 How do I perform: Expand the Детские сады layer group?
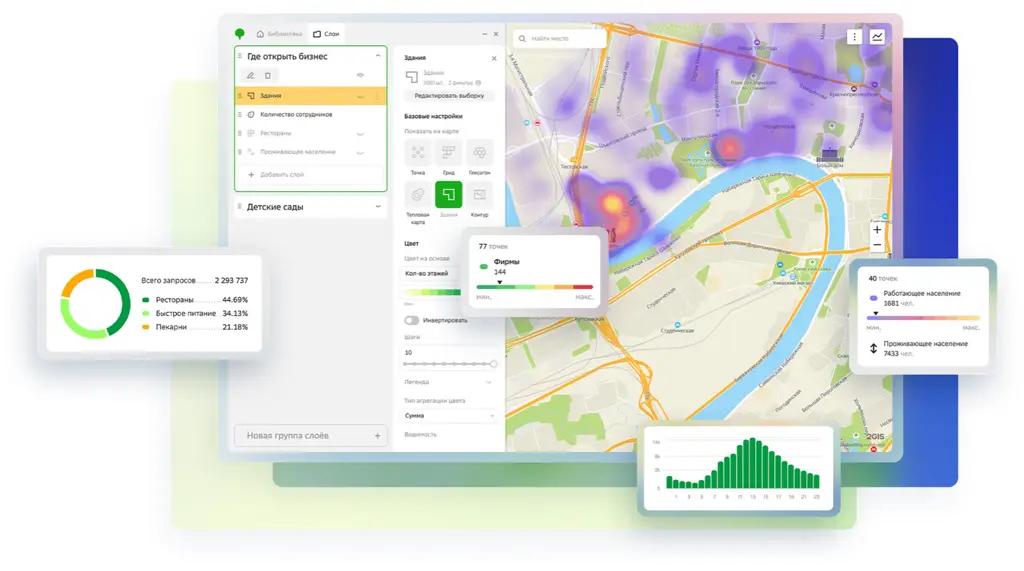pyautogui.click(x=377, y=207)
